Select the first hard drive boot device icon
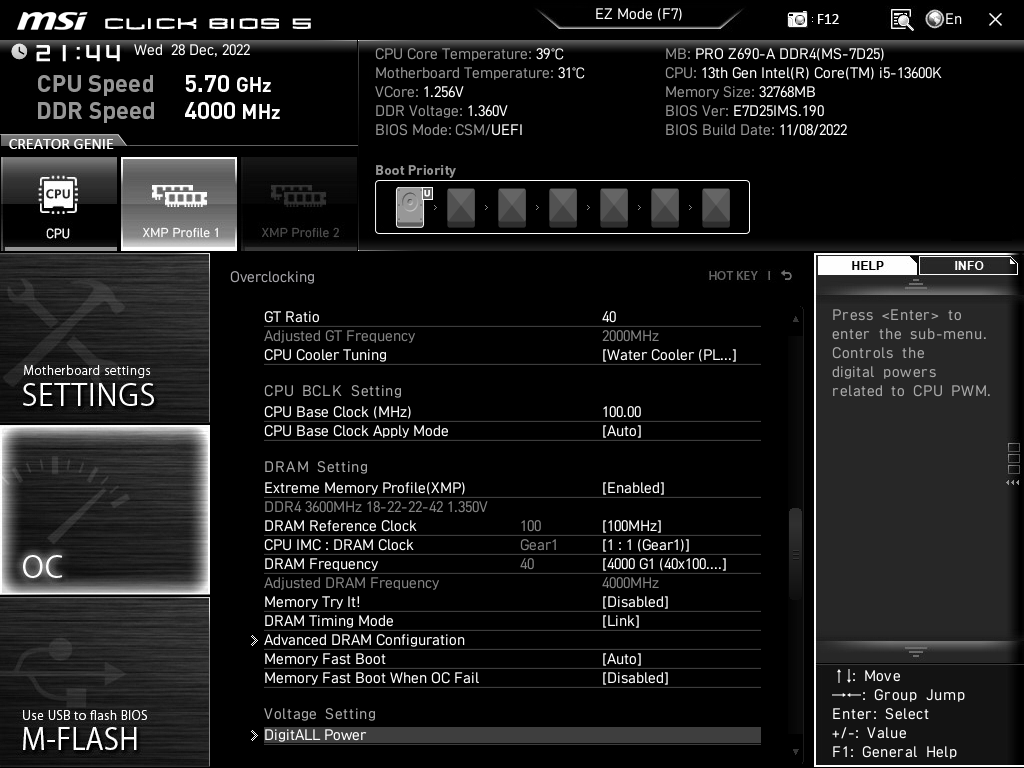The image size is (1024, 768). (410, 208)
